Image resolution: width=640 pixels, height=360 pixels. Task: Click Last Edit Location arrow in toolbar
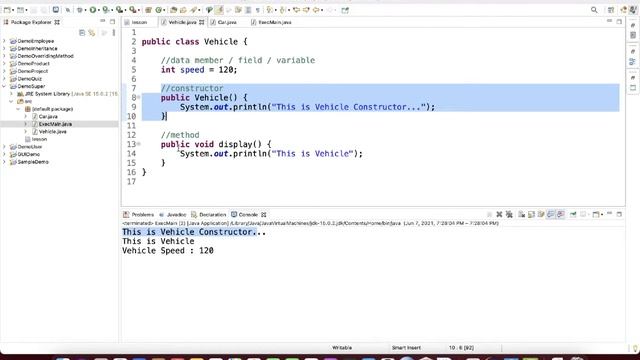(x=296, y=10)
